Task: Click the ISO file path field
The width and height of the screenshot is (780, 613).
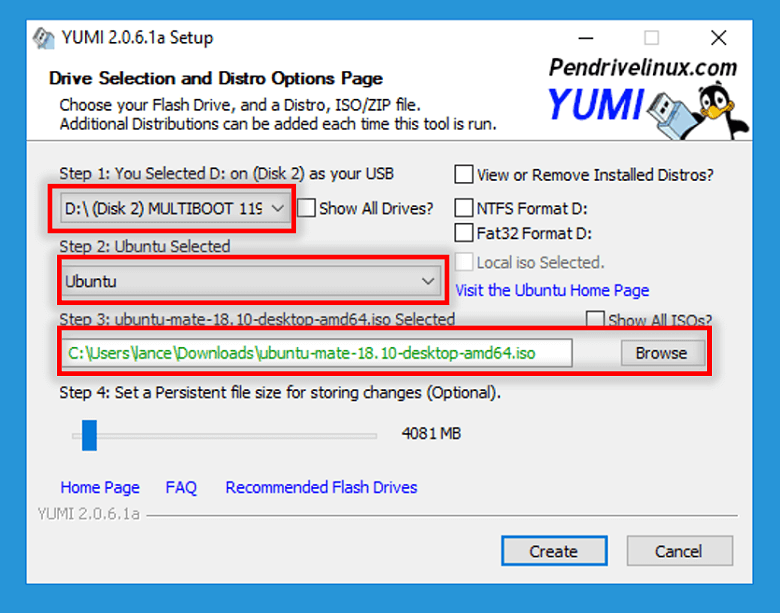Action: 317,353
